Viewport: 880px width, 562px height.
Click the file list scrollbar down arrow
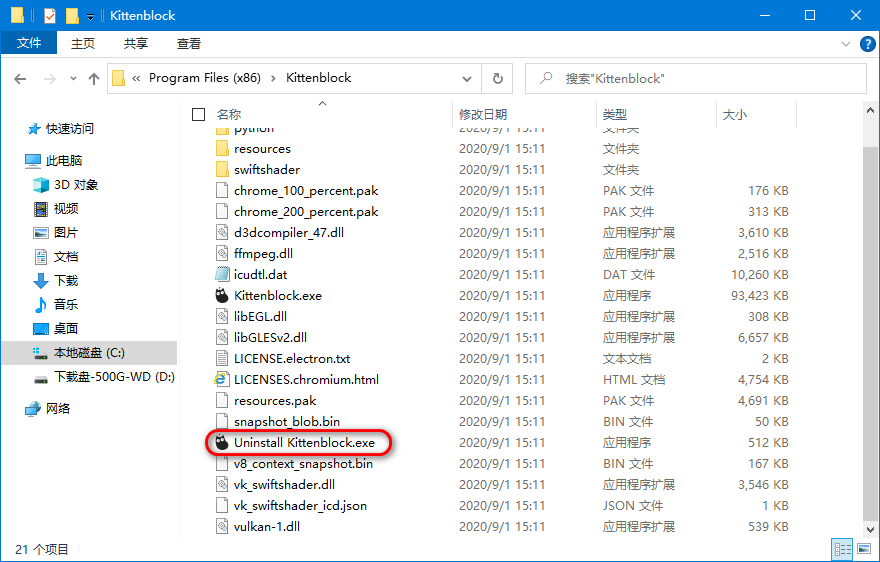pyautogui.click(x=870, y=529)
